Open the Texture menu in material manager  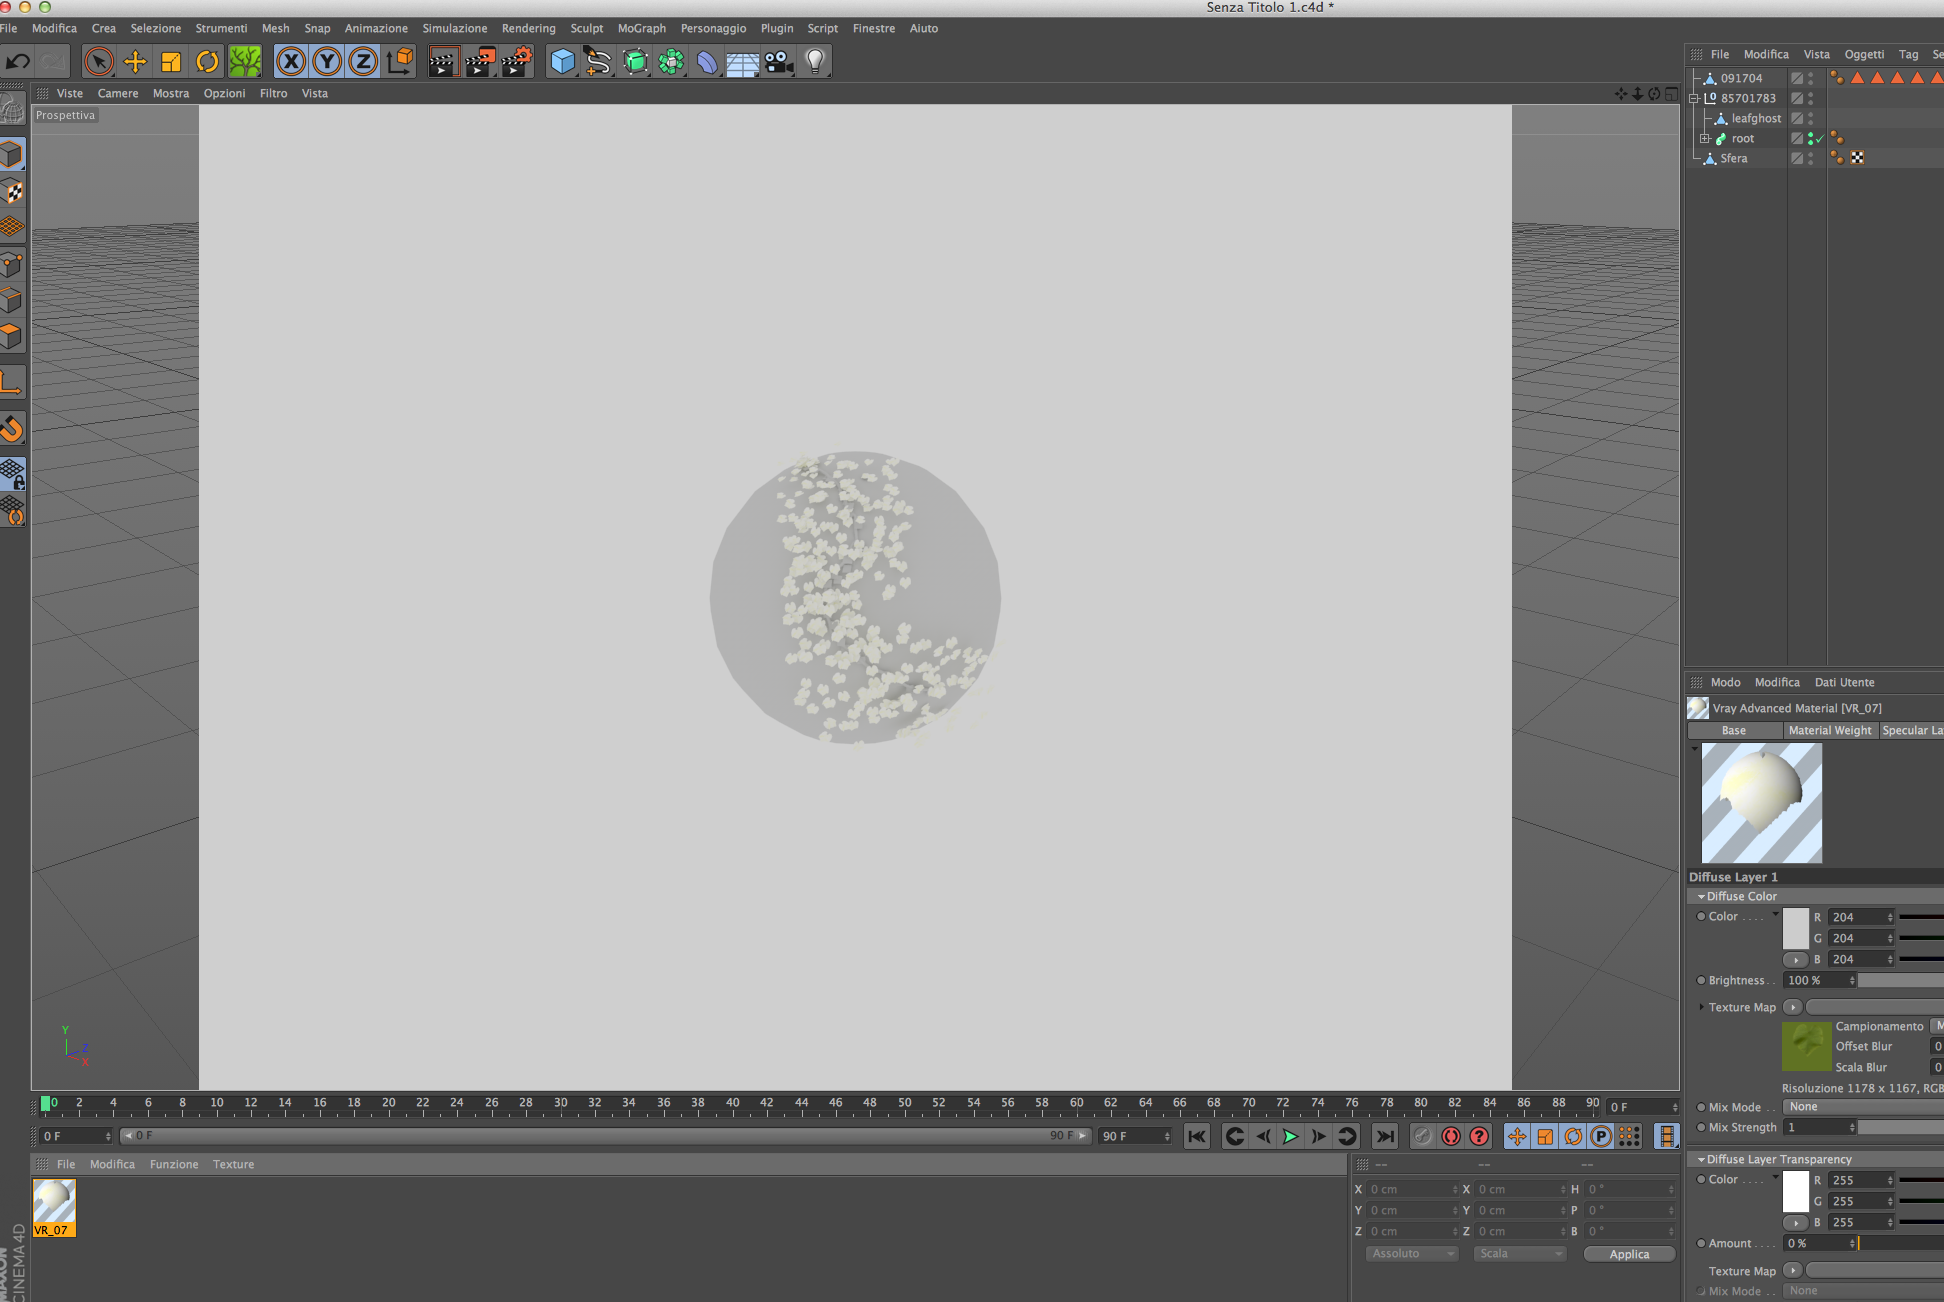pos(233,1164)
